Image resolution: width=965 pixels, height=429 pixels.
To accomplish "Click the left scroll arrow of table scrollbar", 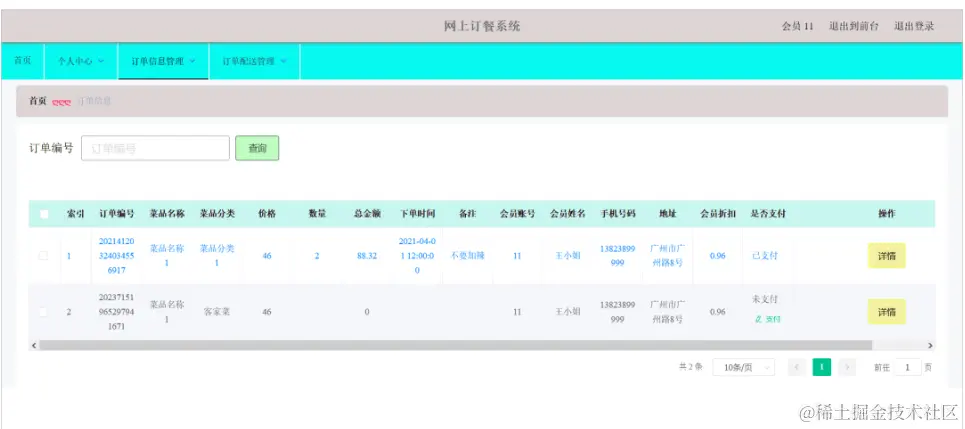I will coord(33,346).
